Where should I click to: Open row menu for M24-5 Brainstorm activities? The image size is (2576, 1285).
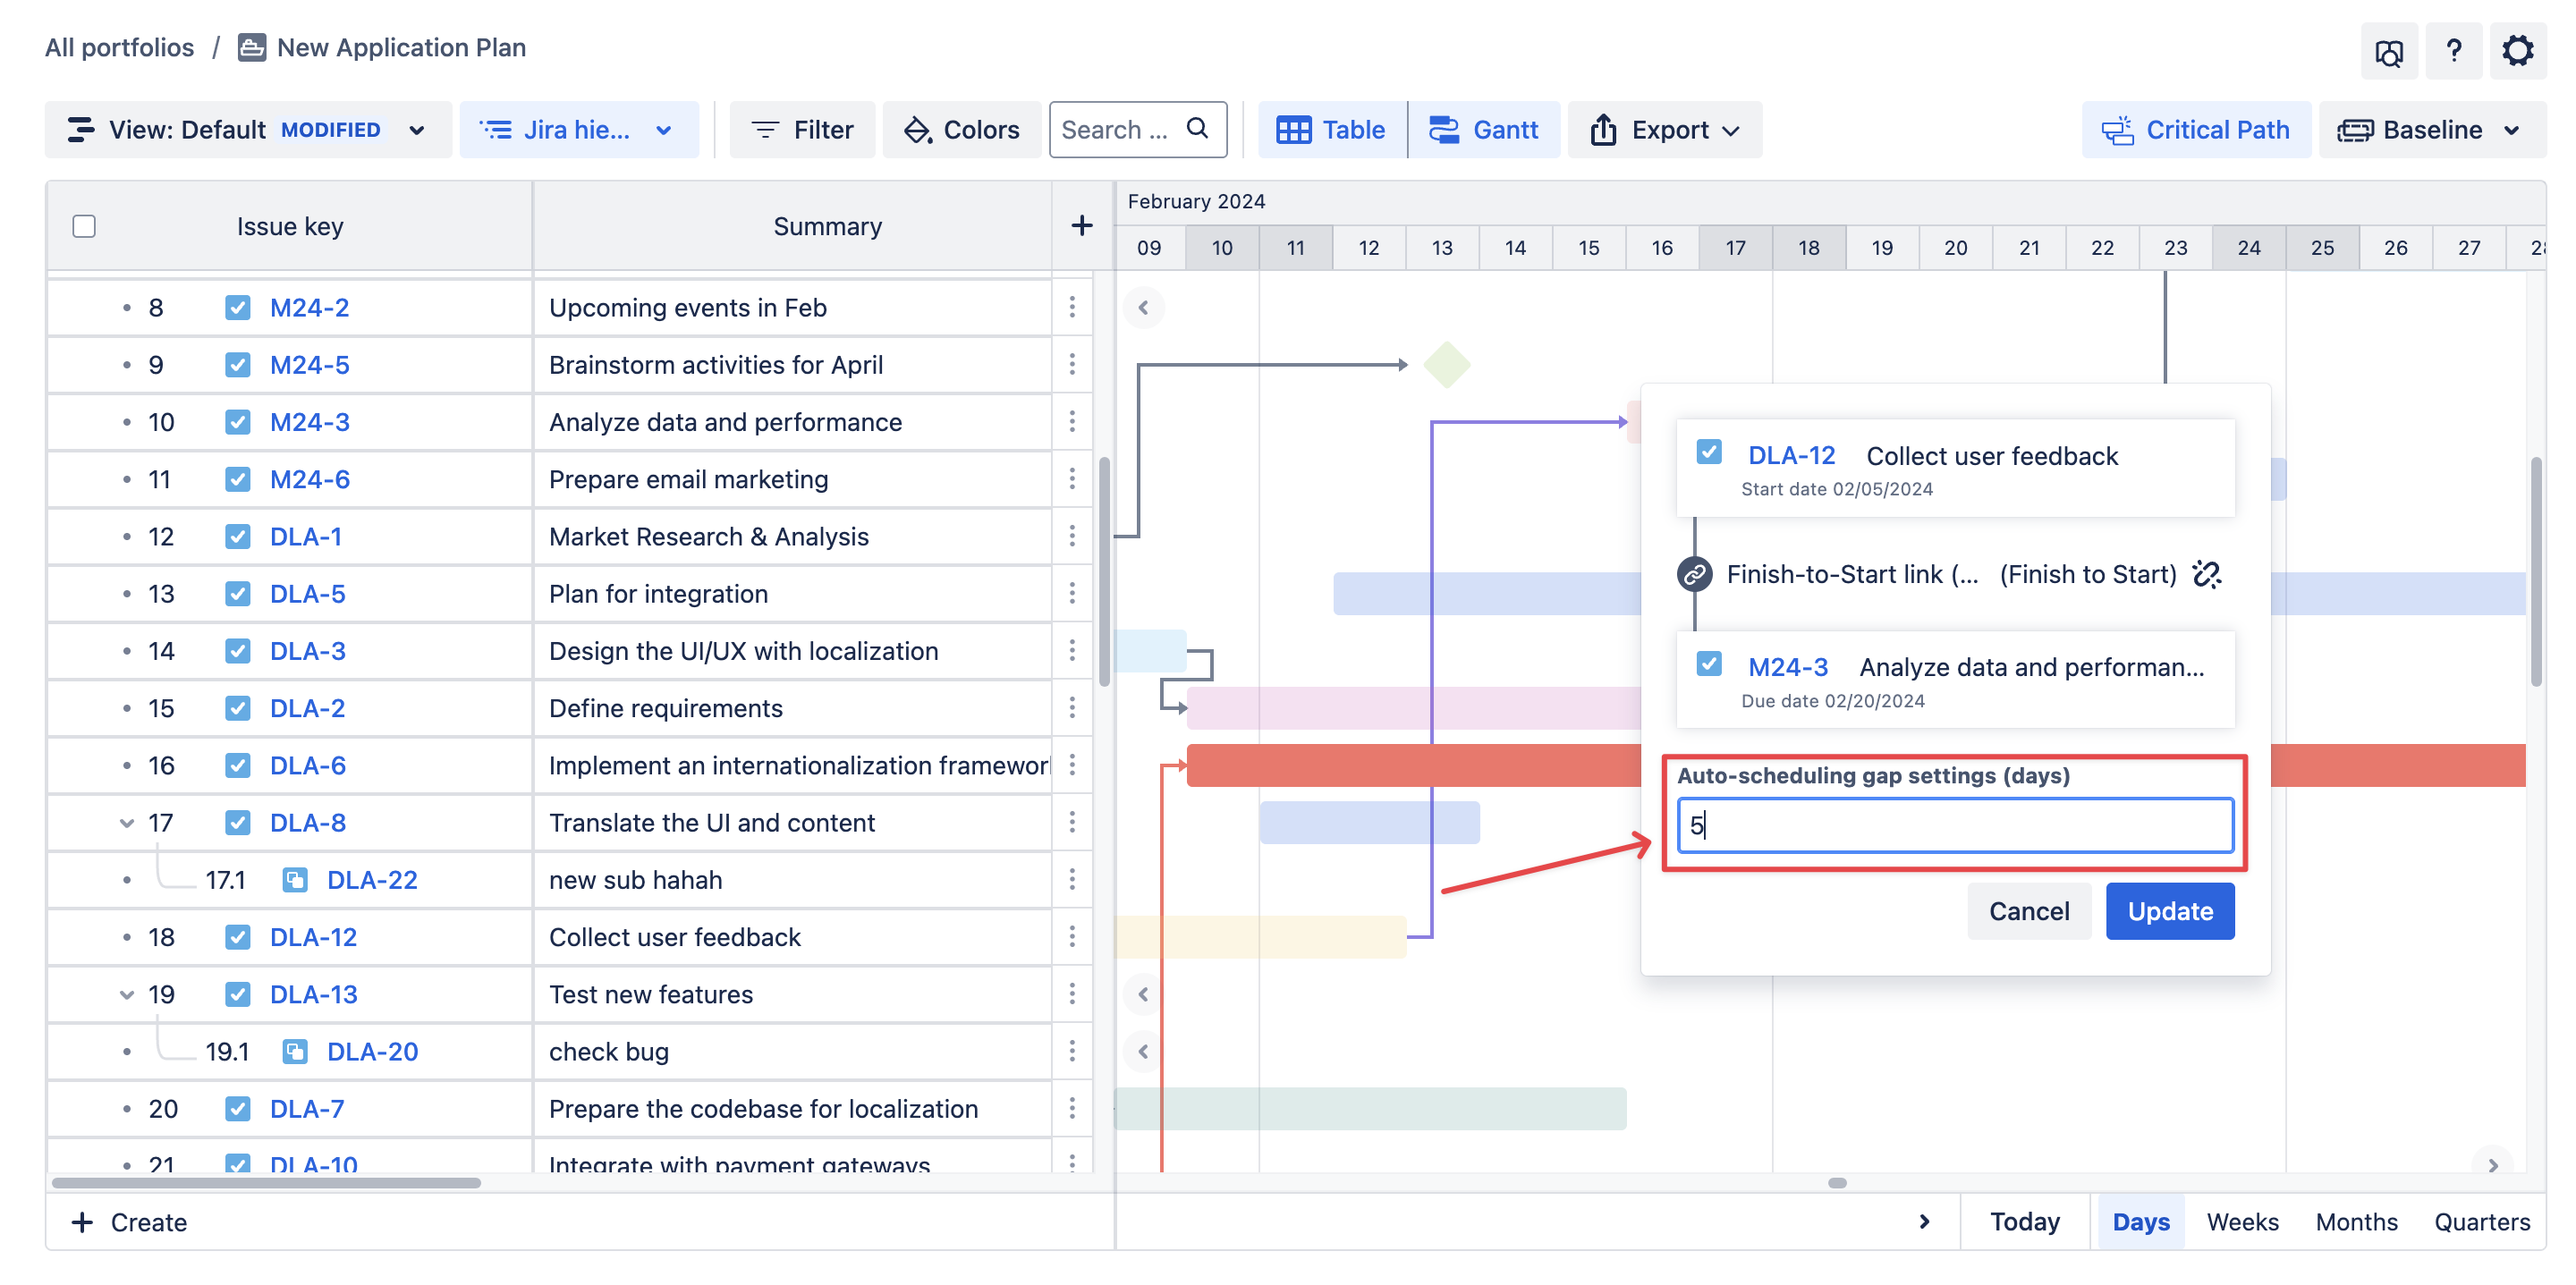(x=1072, y=365)
